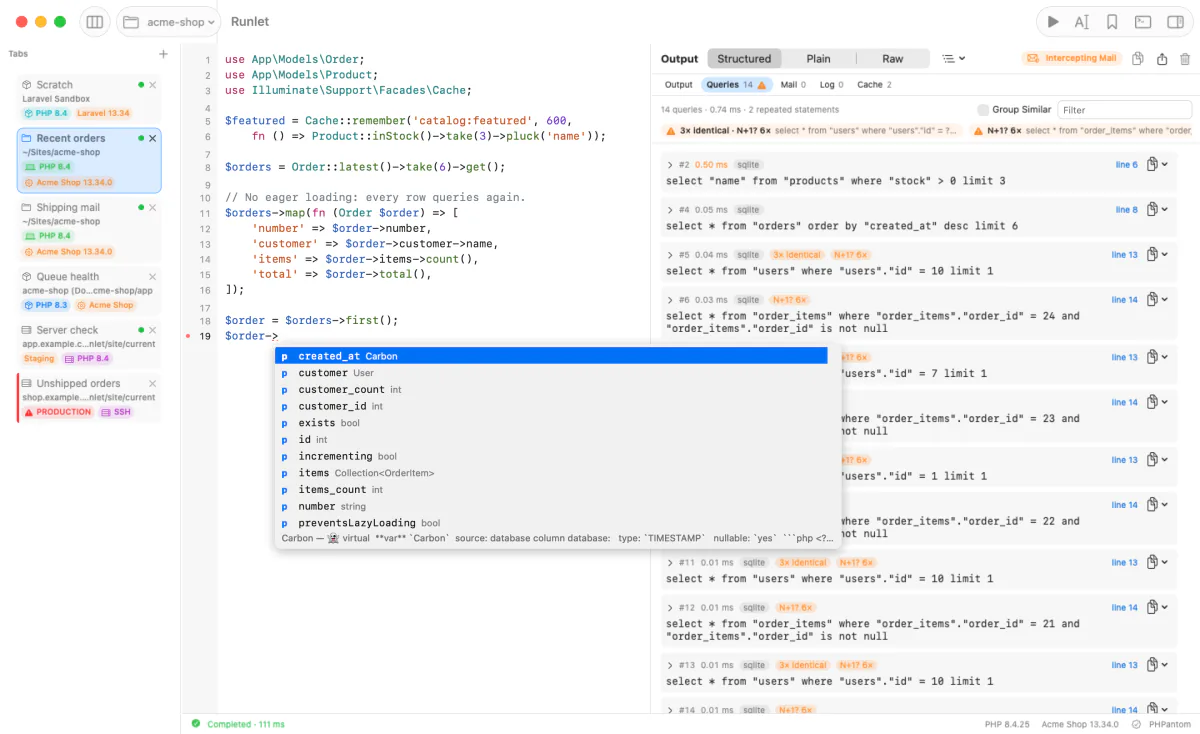The width and height of the screenshot is (1200, 734).
Task: Toggle the Intercepting Mail button
Action: 1072,58
